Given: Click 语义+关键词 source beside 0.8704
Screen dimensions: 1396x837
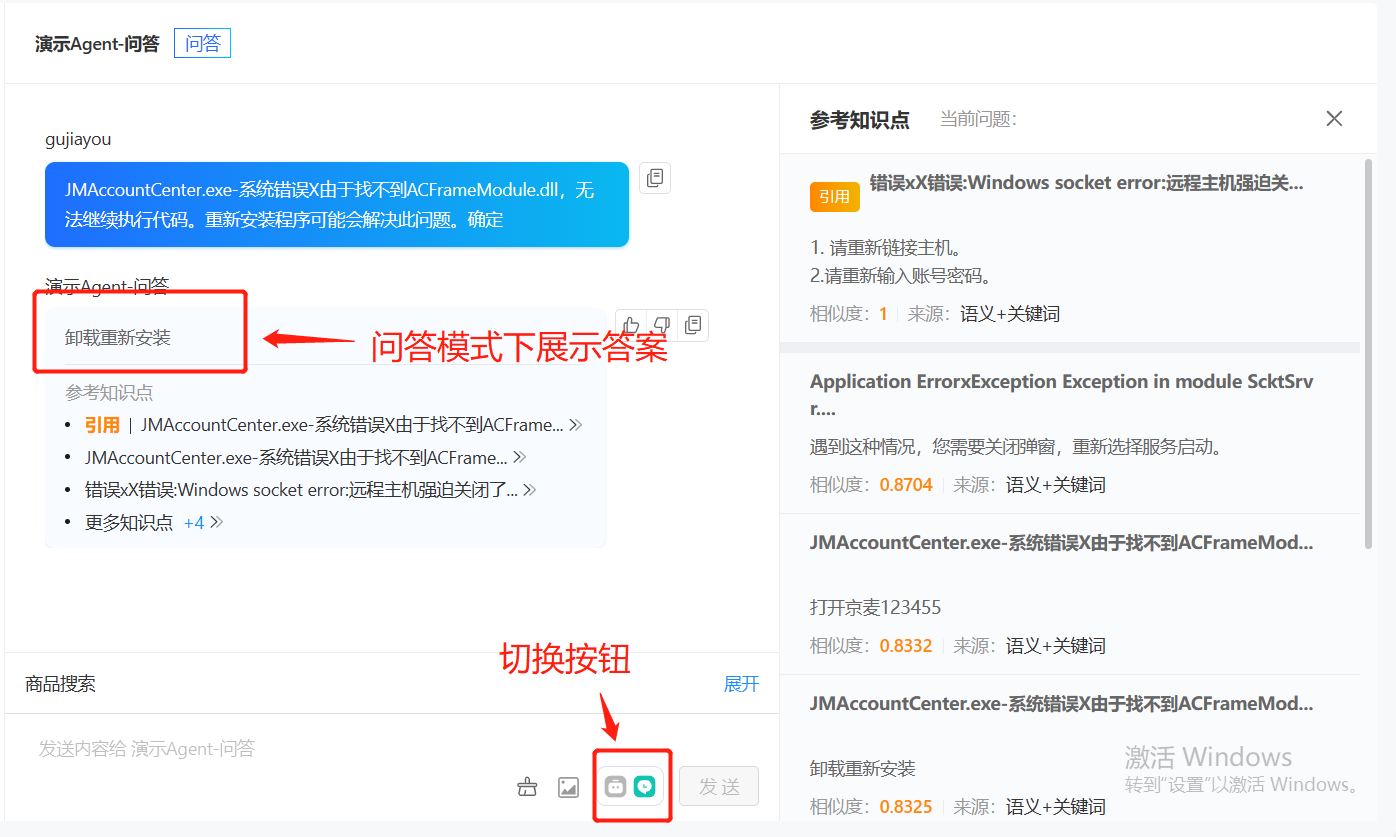Looking at the screenshot, I should pos(1056,485).
